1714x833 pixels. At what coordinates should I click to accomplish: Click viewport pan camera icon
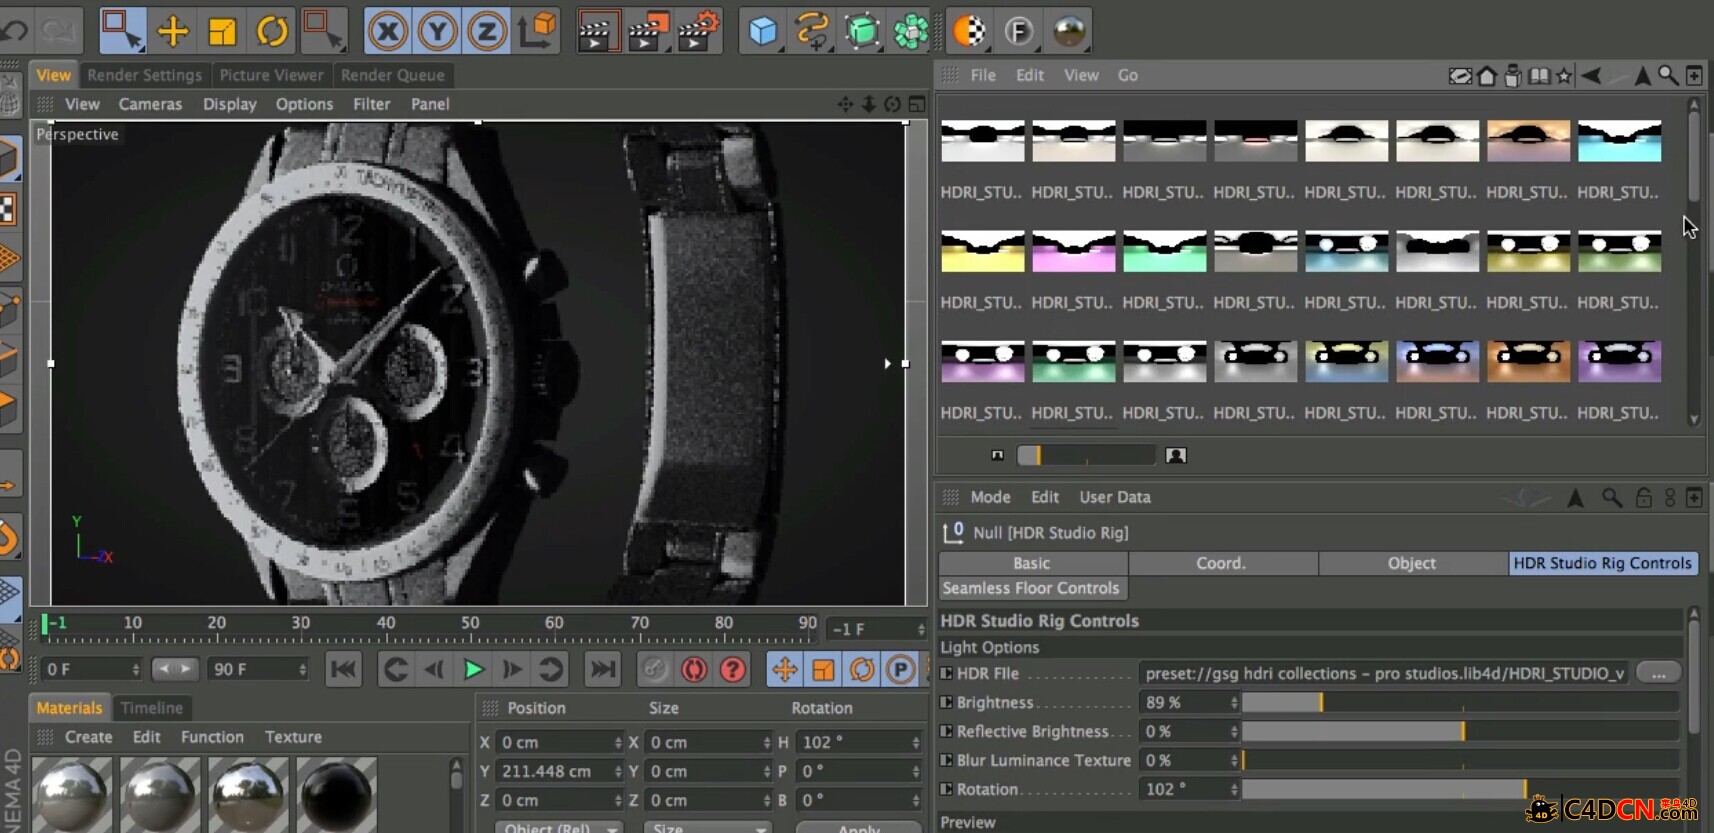coord(845,104)
